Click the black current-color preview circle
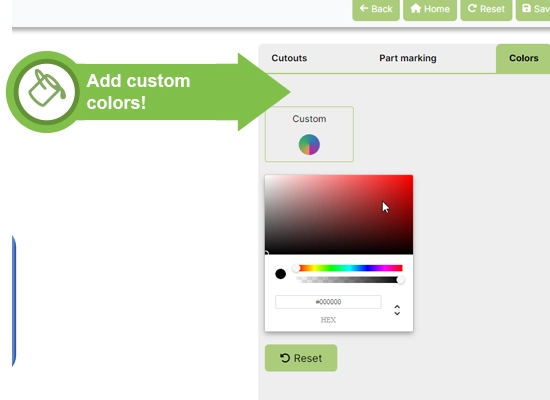This screenshot has width=550, height=400. point(281,274)
